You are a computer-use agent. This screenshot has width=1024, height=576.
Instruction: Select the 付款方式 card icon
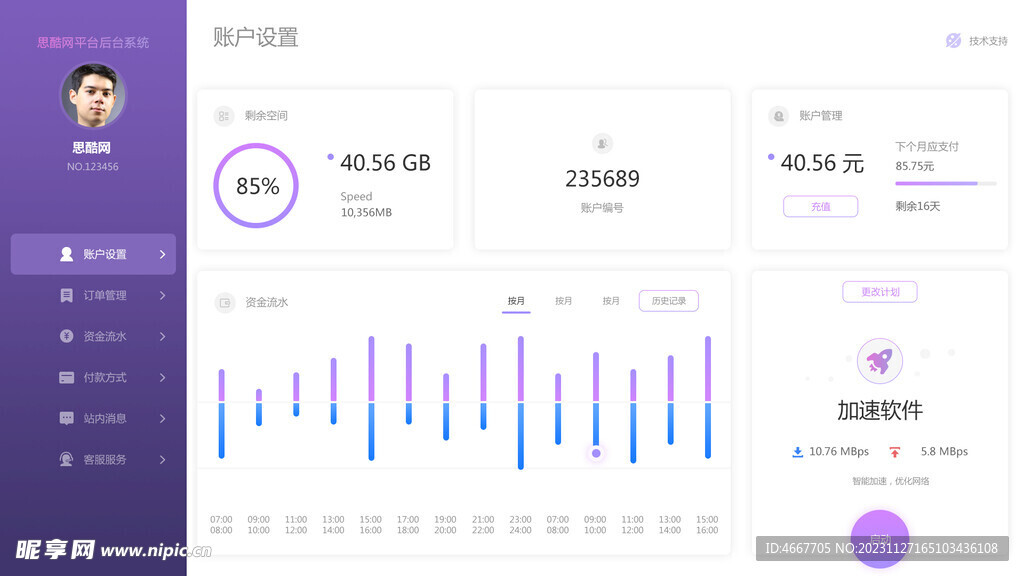64,377
